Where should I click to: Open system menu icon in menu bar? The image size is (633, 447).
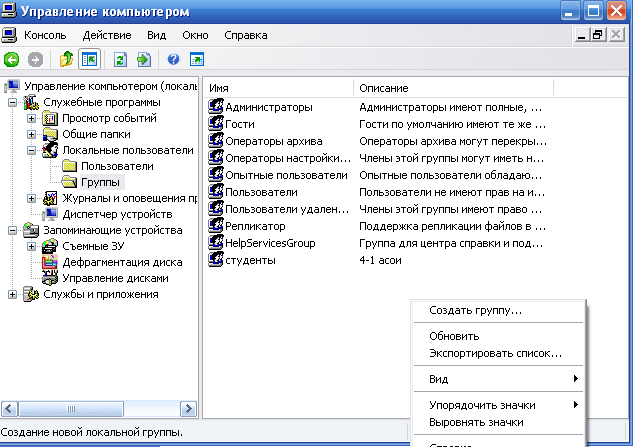(x=9, y=35)
